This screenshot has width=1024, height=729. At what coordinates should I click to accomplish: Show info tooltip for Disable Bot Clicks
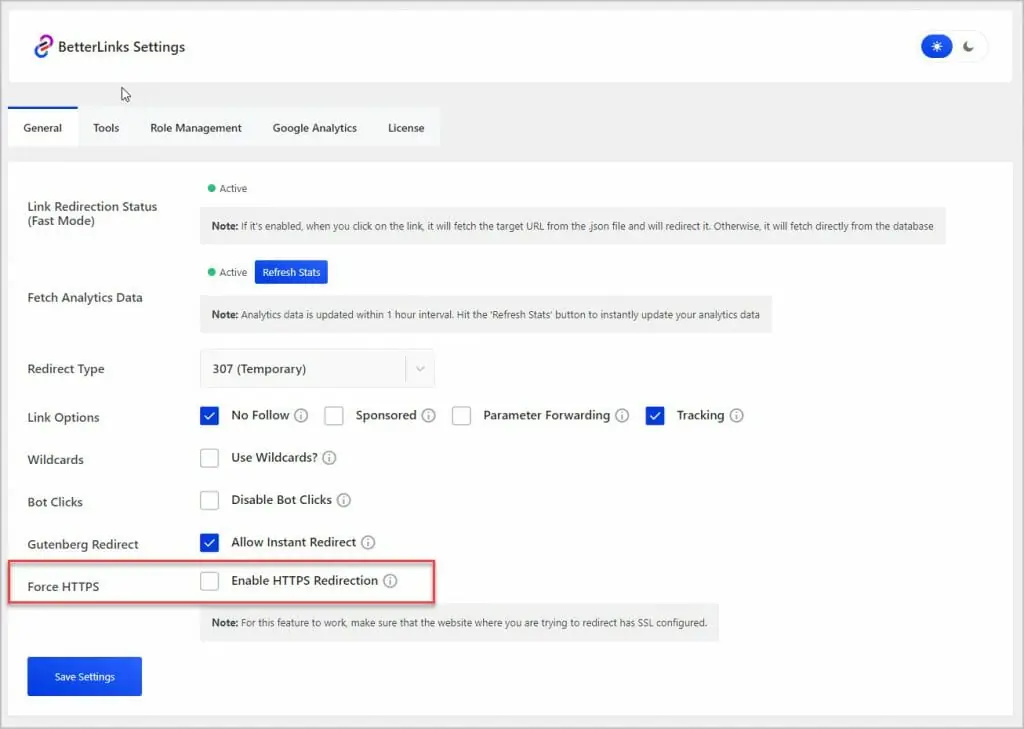[x=344, y=500]
